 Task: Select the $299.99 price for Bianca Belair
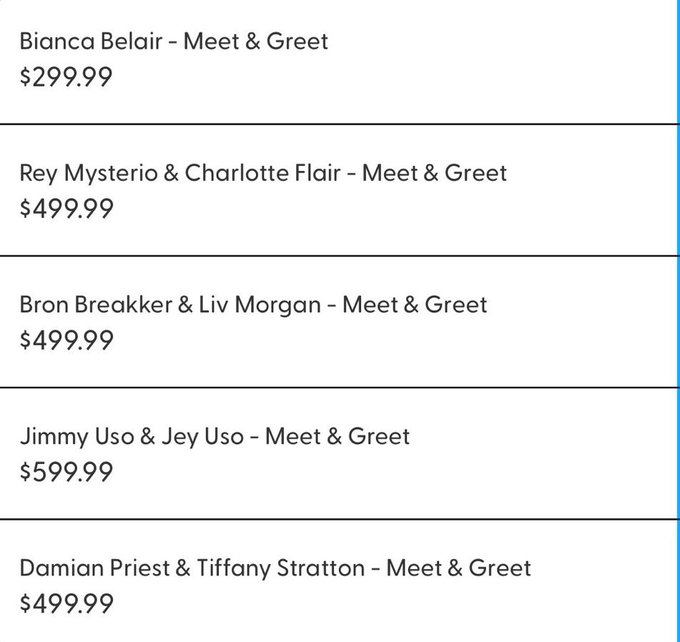pos(66,77)
